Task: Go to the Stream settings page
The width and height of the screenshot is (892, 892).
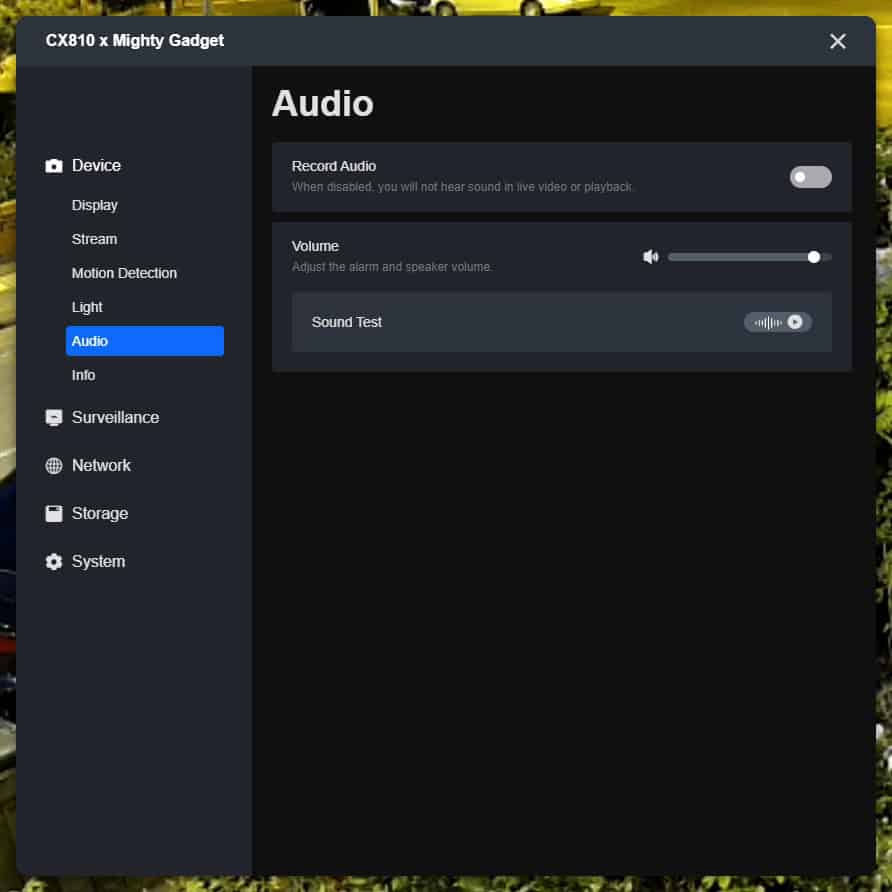Action: coord(94,239)
